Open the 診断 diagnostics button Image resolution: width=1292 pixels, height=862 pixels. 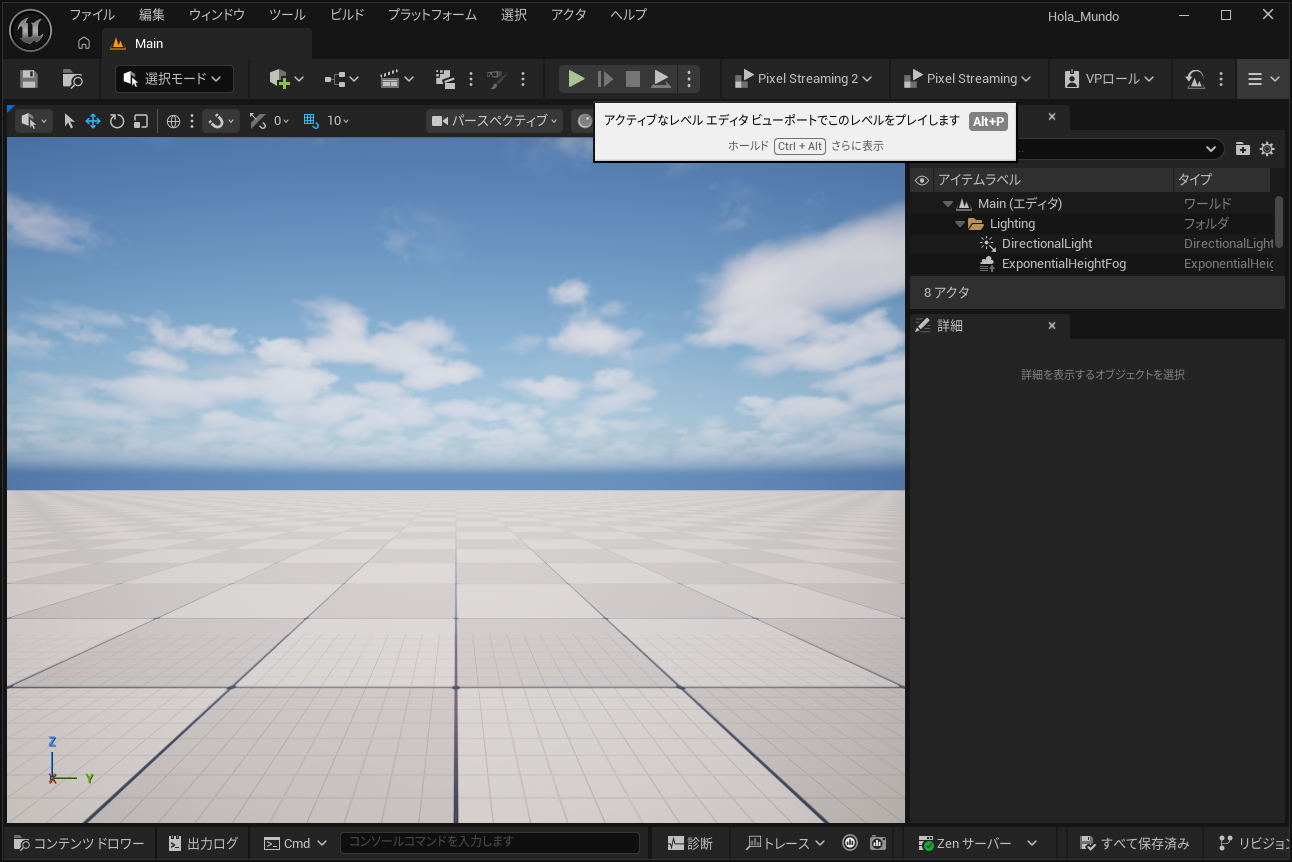pos(691,843)
